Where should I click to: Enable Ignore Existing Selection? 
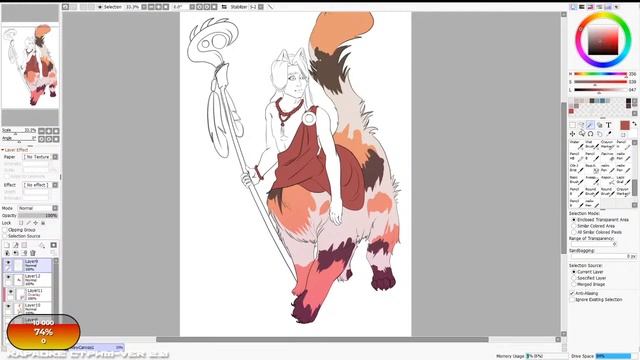point(572,299)
